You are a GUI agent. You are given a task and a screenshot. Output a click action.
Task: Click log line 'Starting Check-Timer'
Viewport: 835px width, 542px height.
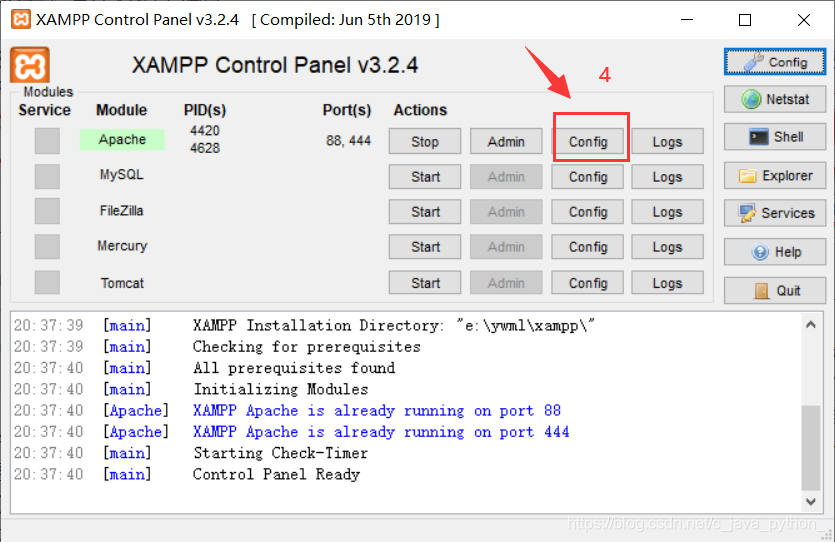point(281,453)
